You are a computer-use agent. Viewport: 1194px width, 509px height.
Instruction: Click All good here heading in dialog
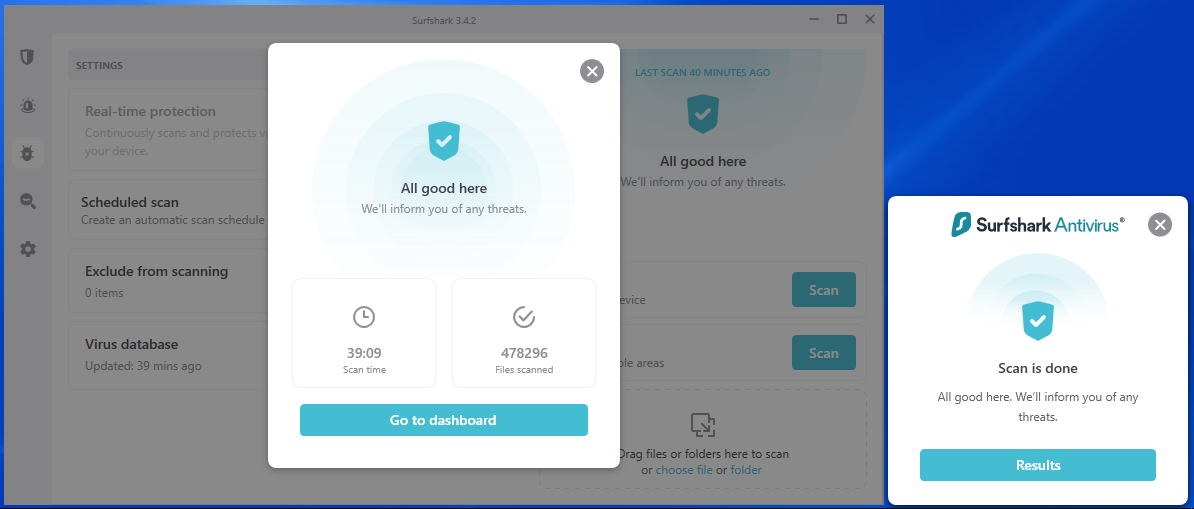[444, 188]
